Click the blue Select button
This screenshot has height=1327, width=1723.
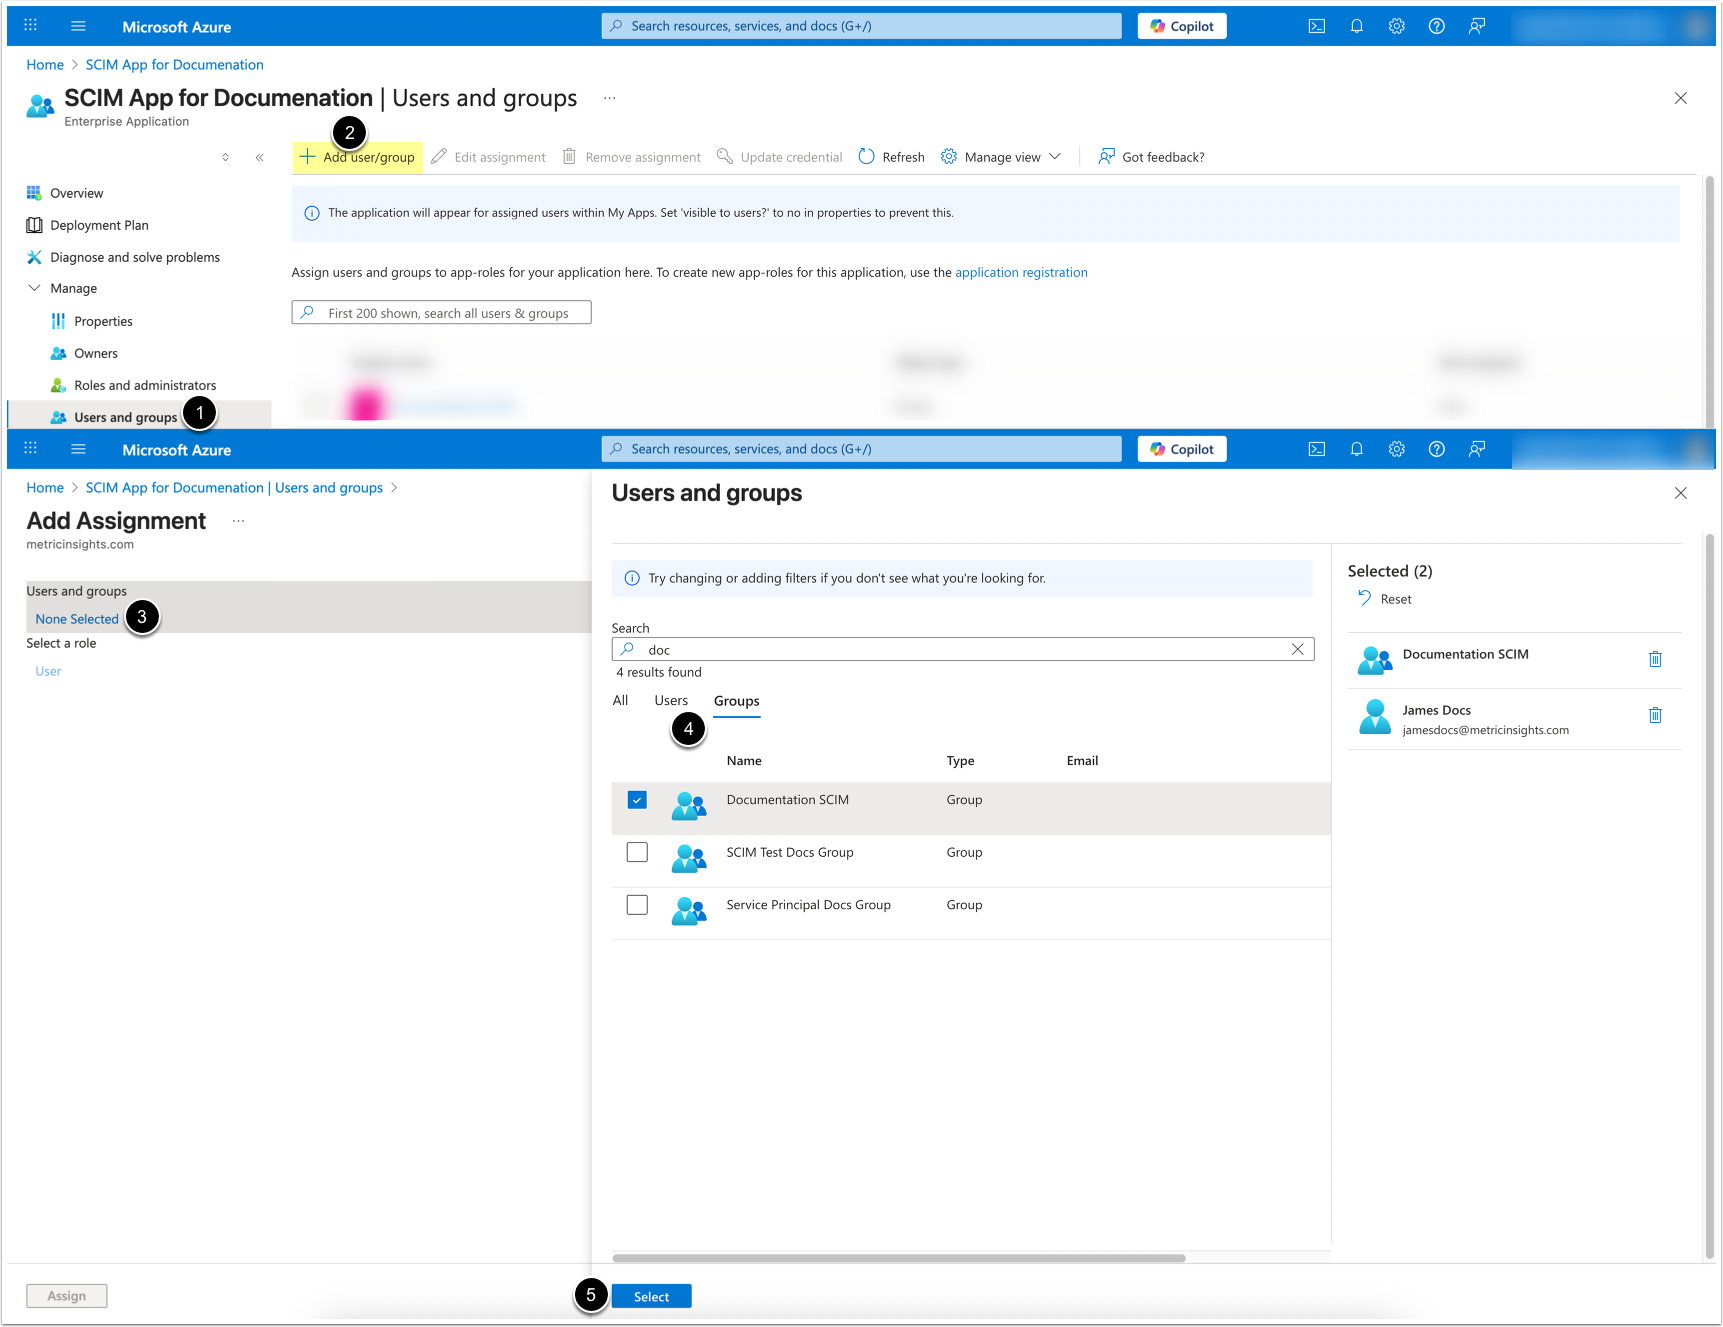click(x=651, y=1296)
